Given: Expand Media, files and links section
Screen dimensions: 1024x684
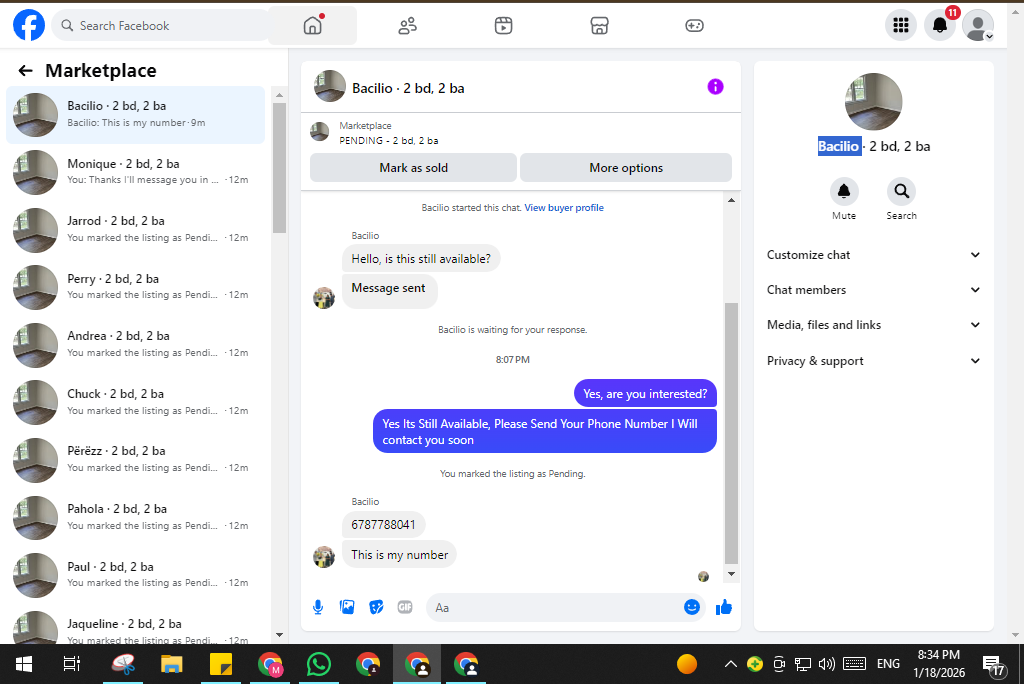Looking at the screenshot, I should coord(873,325).
